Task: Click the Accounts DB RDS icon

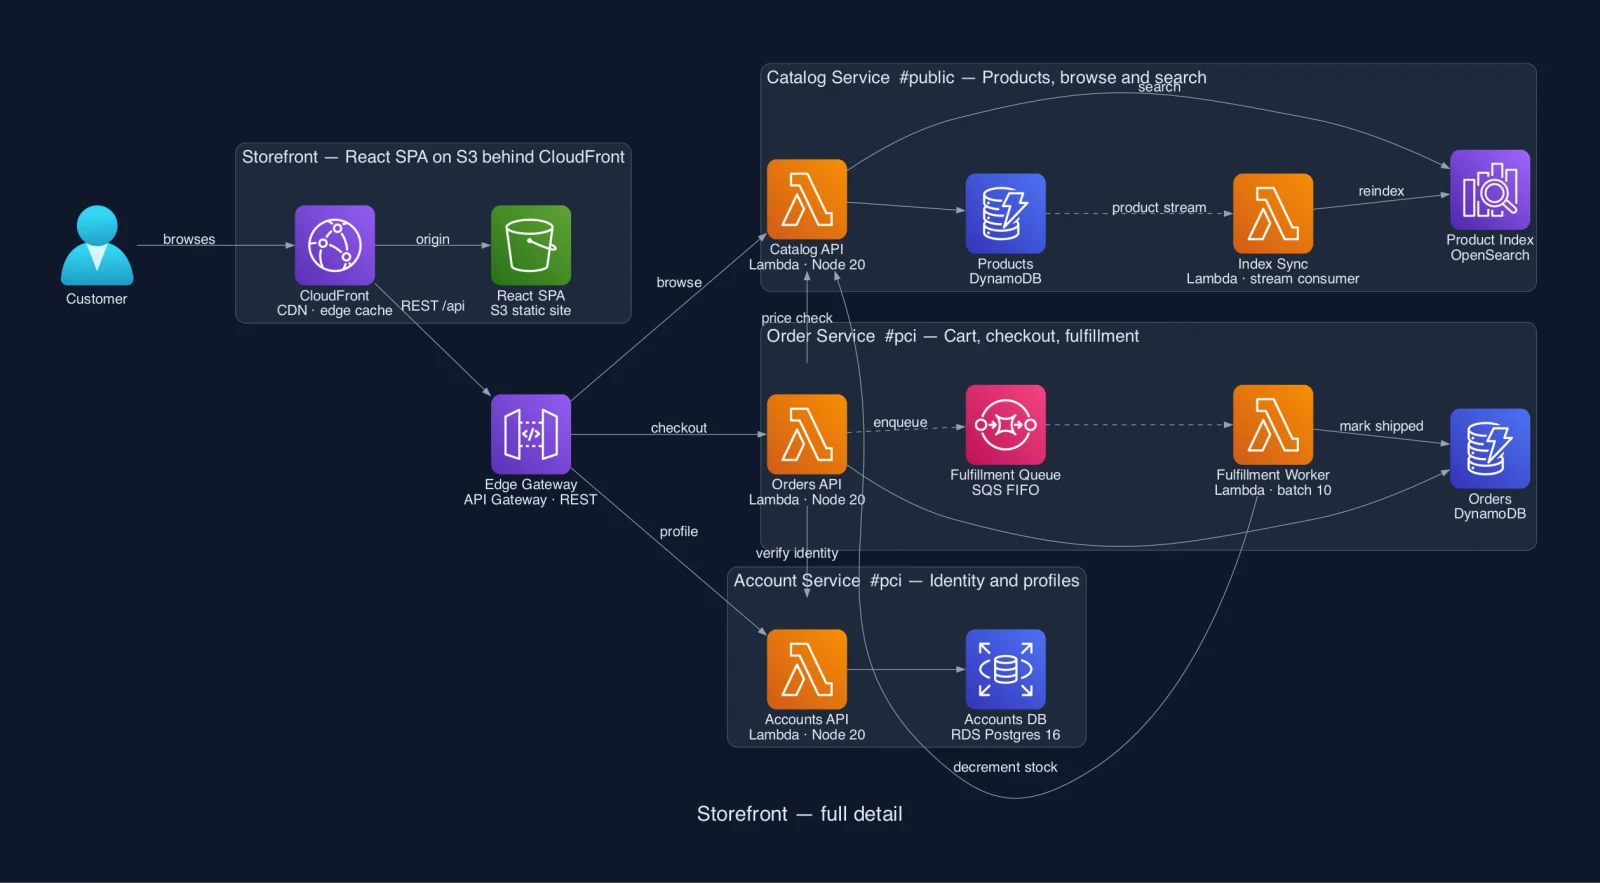Action: (1006, 669)
